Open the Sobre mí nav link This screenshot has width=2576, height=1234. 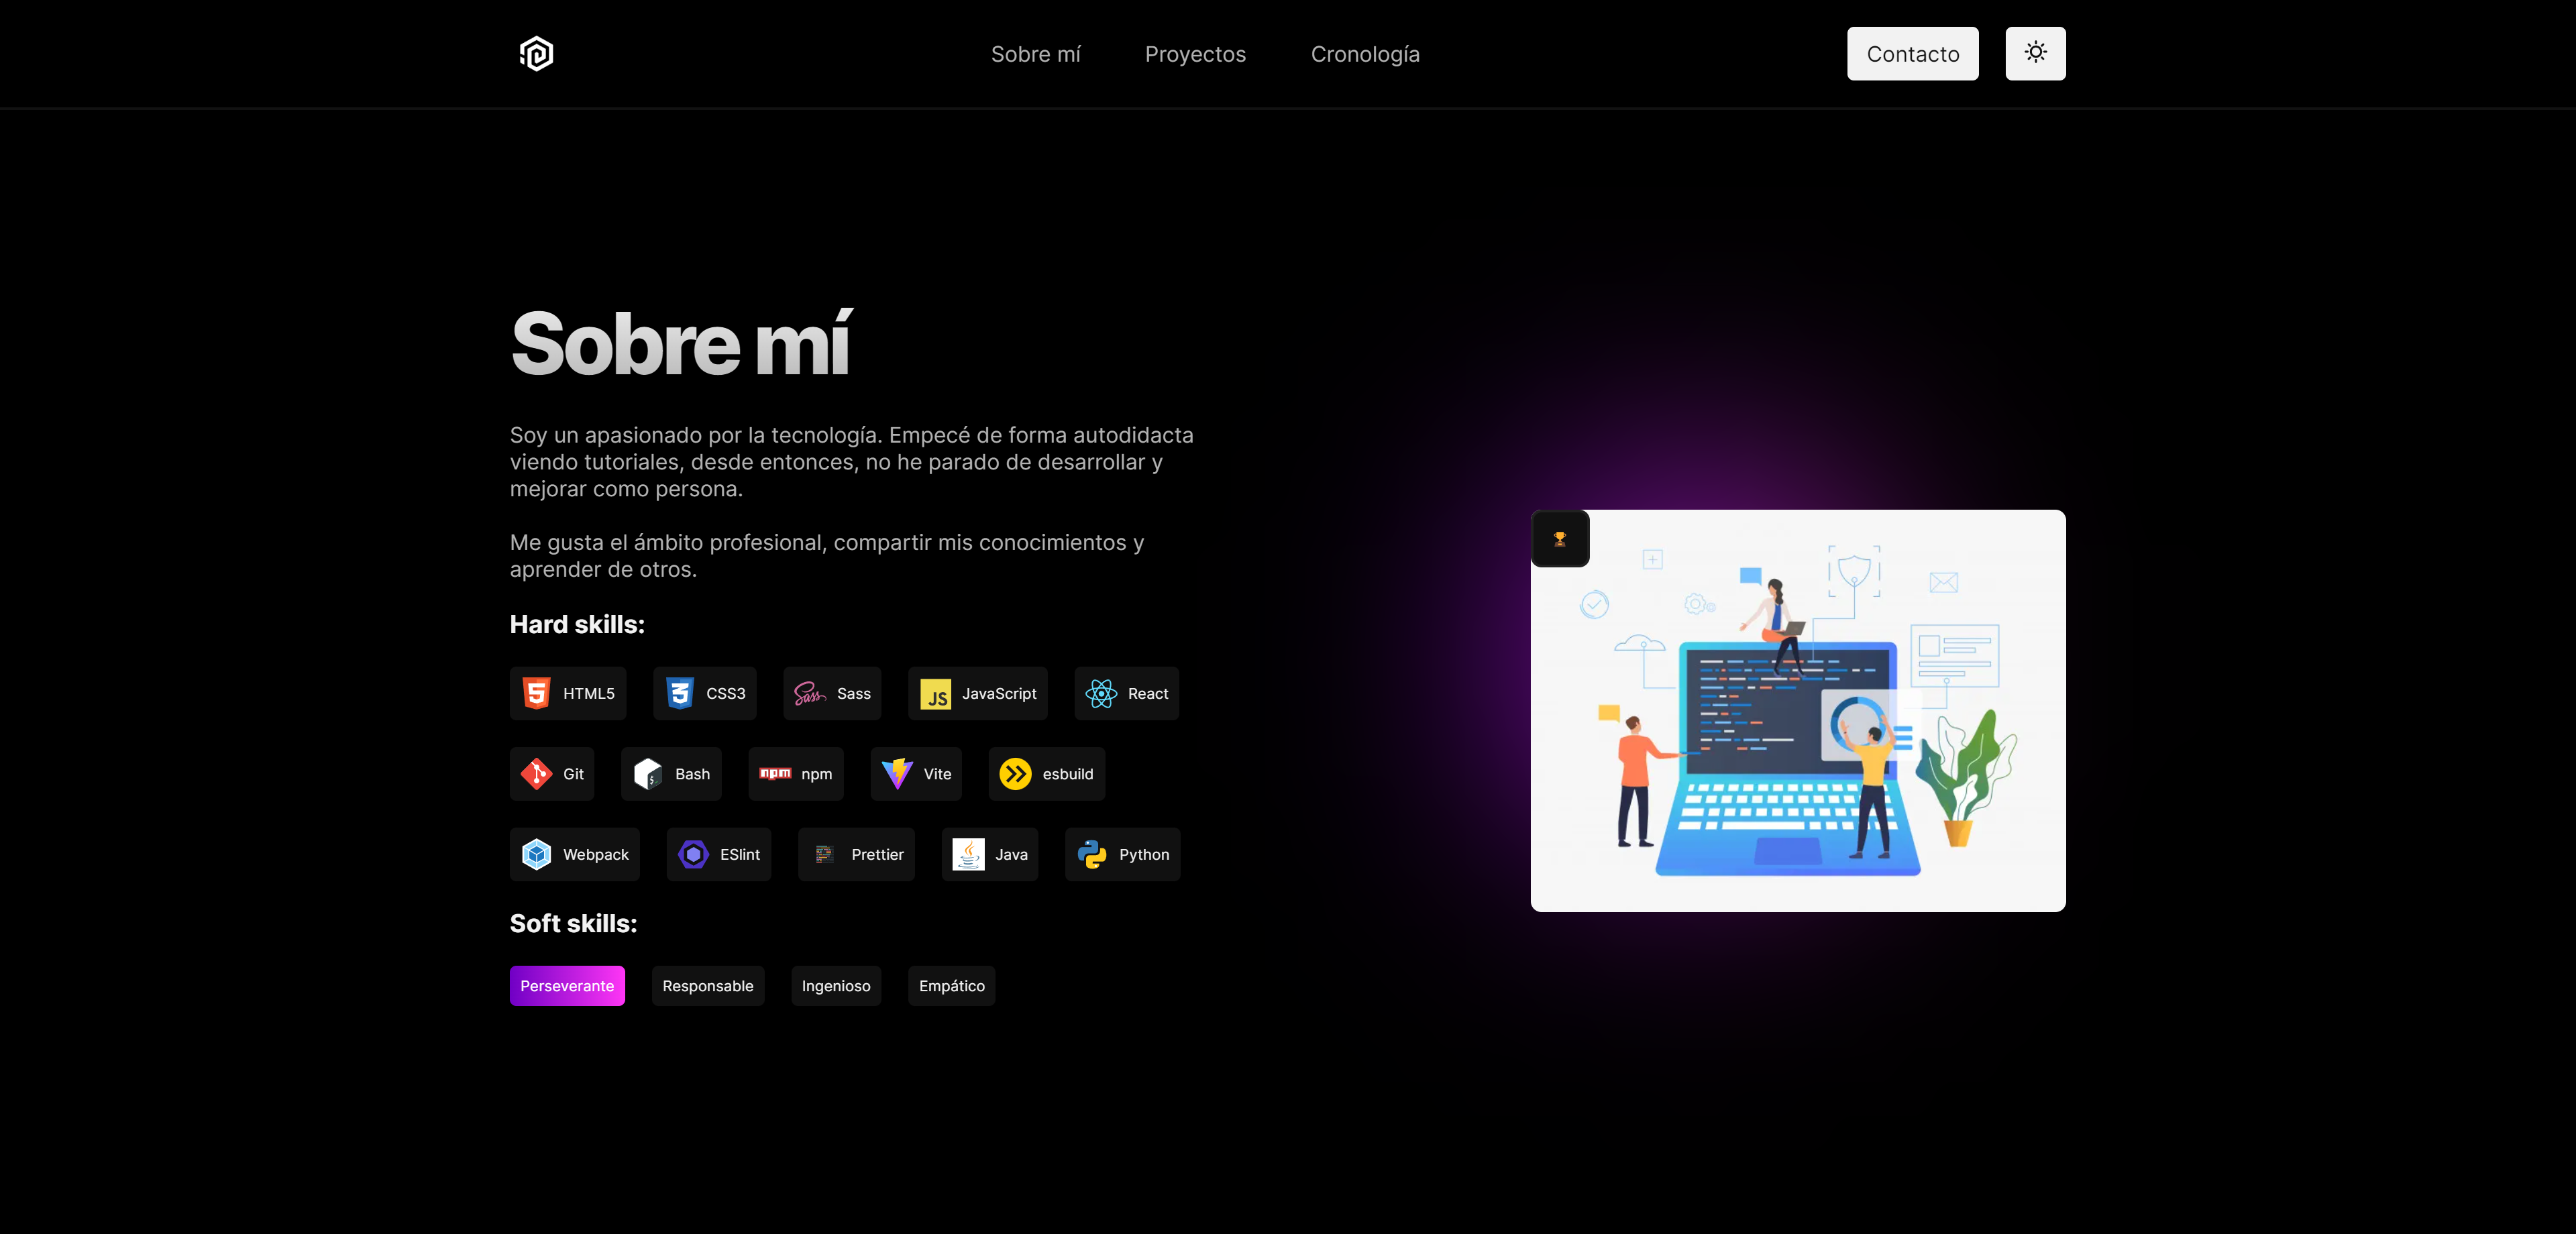pos(1035,54)
